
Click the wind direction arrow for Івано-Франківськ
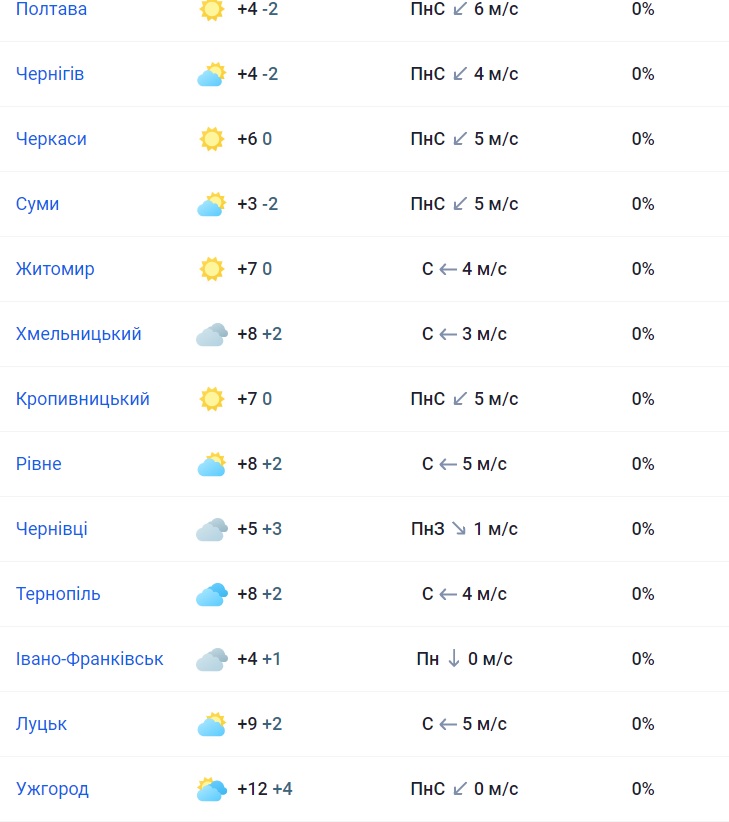[x=453, y=659]
